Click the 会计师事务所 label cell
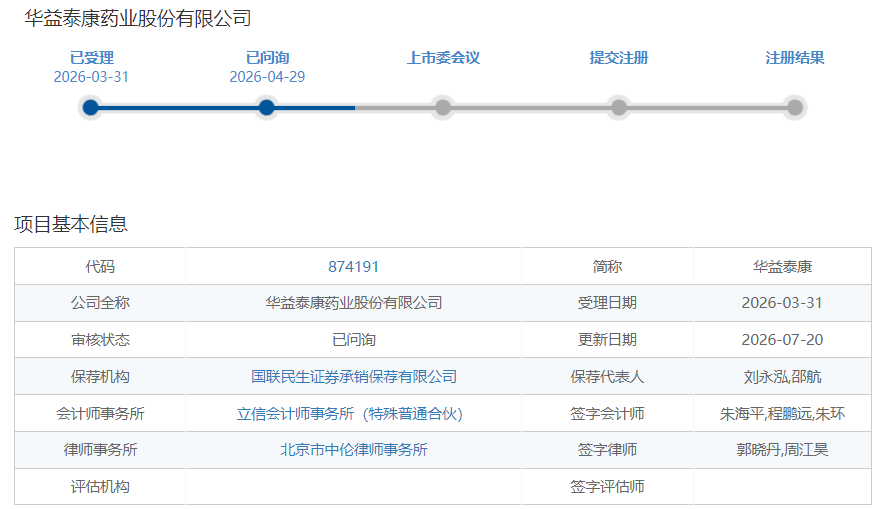Image resolution: width=885 pixels, height=509 pixels. (100, 414)
